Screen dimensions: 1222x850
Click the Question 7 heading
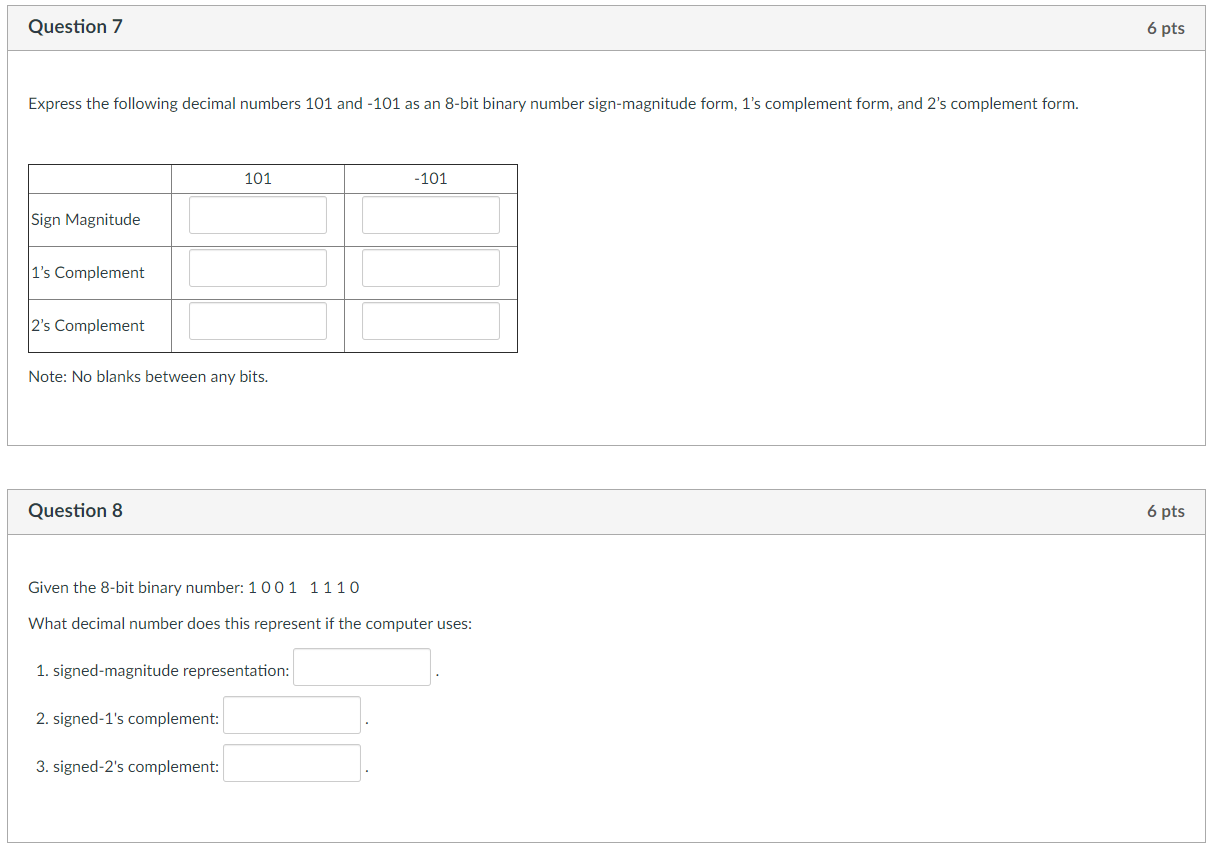click(x=76, y=27)
